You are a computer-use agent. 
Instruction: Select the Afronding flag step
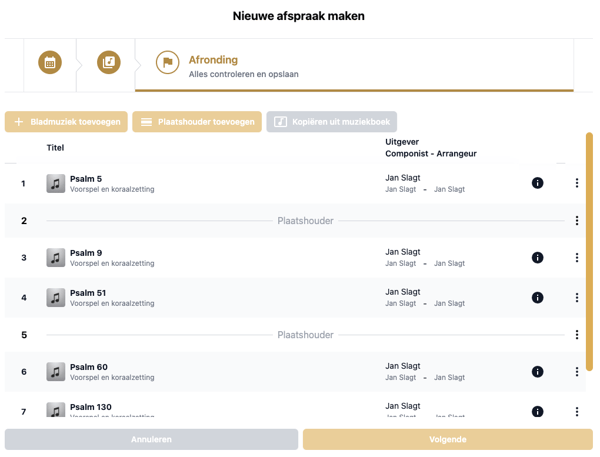[168, 63]
